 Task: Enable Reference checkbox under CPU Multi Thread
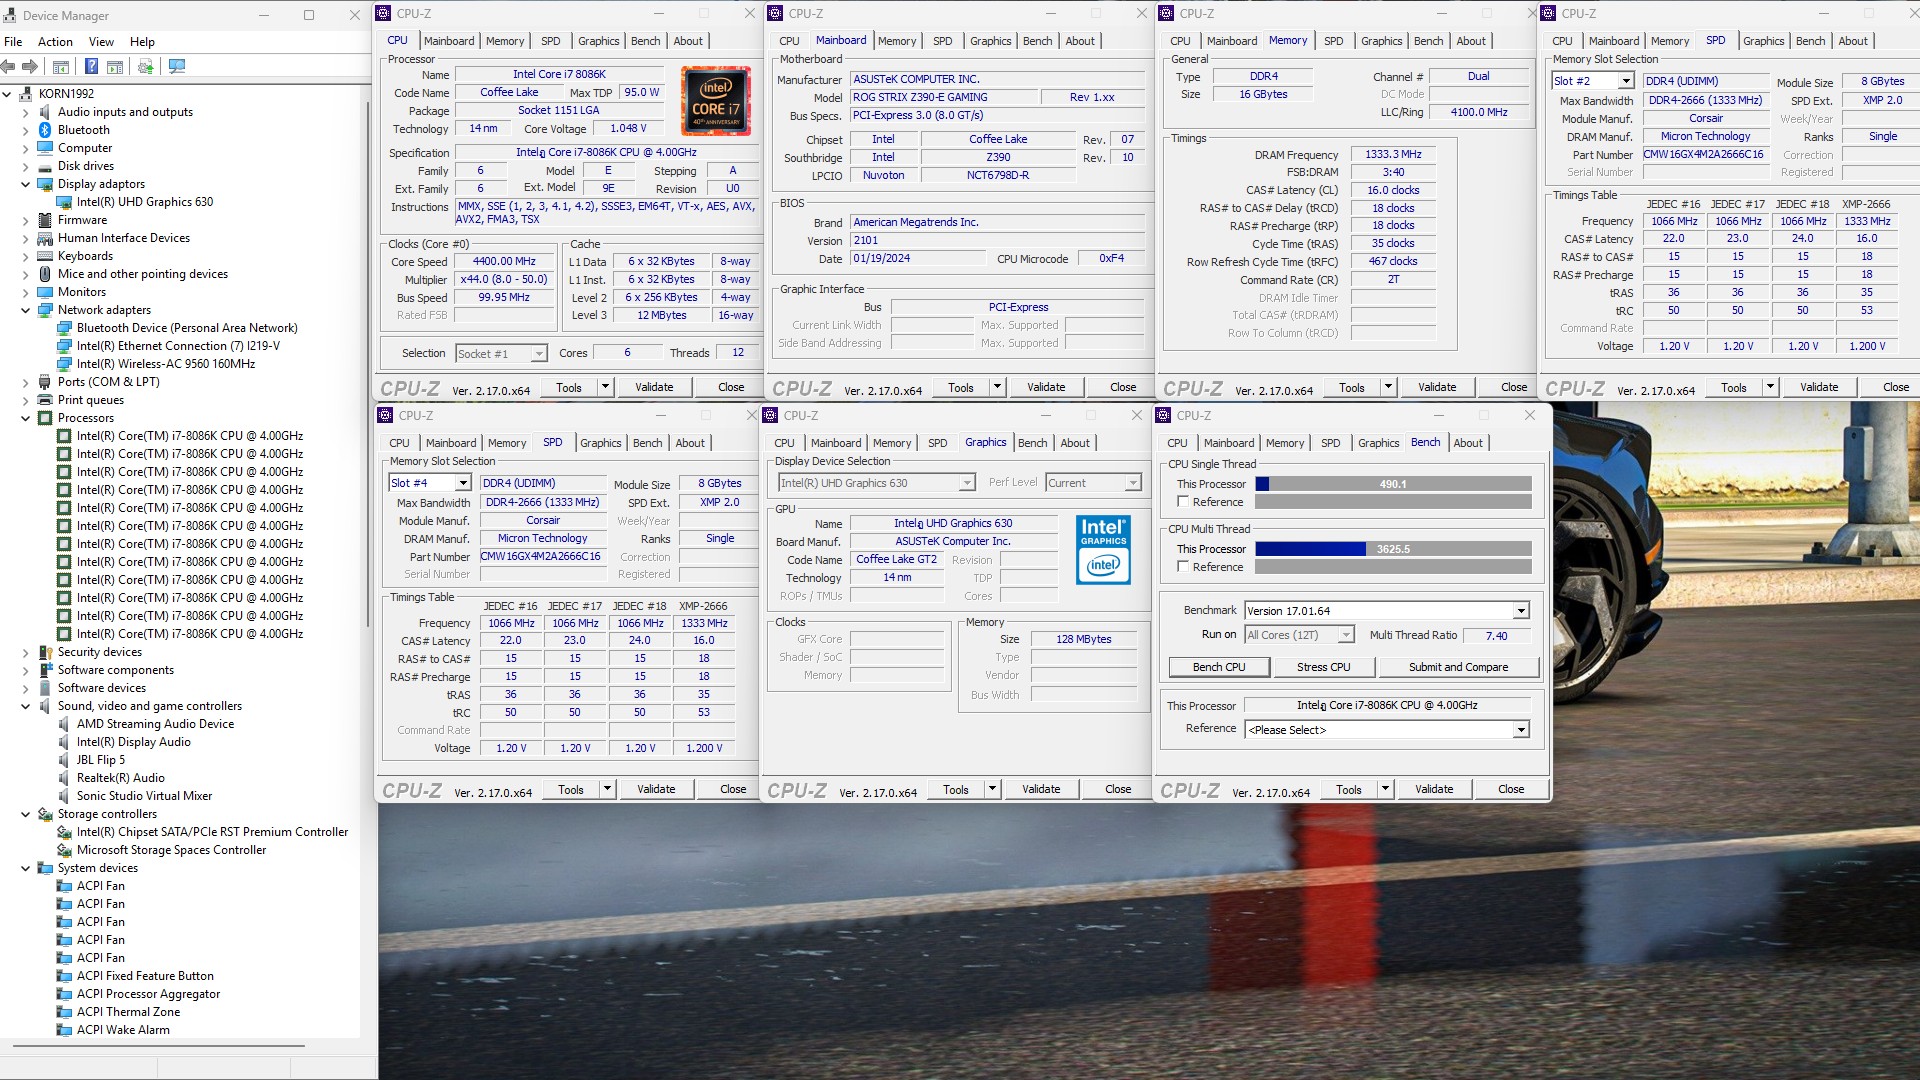pyautogui.click(x=1183, y=567)
